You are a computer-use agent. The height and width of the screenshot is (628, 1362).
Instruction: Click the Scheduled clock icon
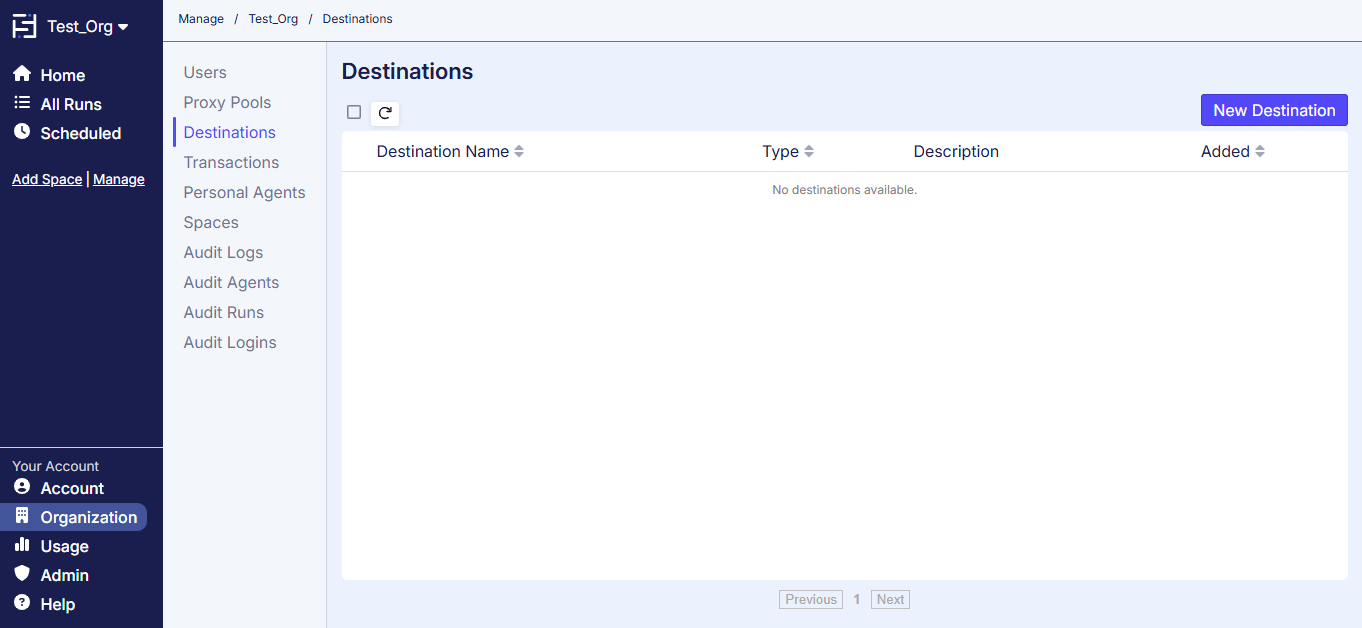22,132
